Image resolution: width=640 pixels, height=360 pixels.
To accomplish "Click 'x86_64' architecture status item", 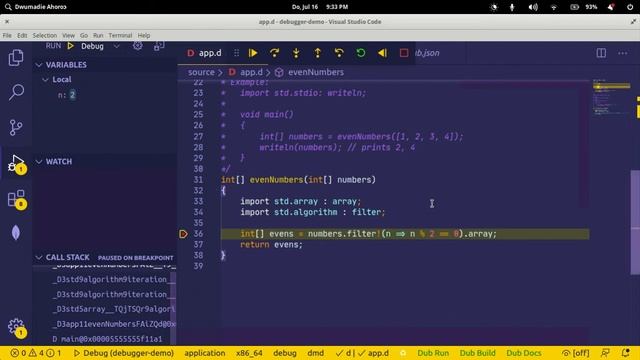I will [x=249, y=353].
